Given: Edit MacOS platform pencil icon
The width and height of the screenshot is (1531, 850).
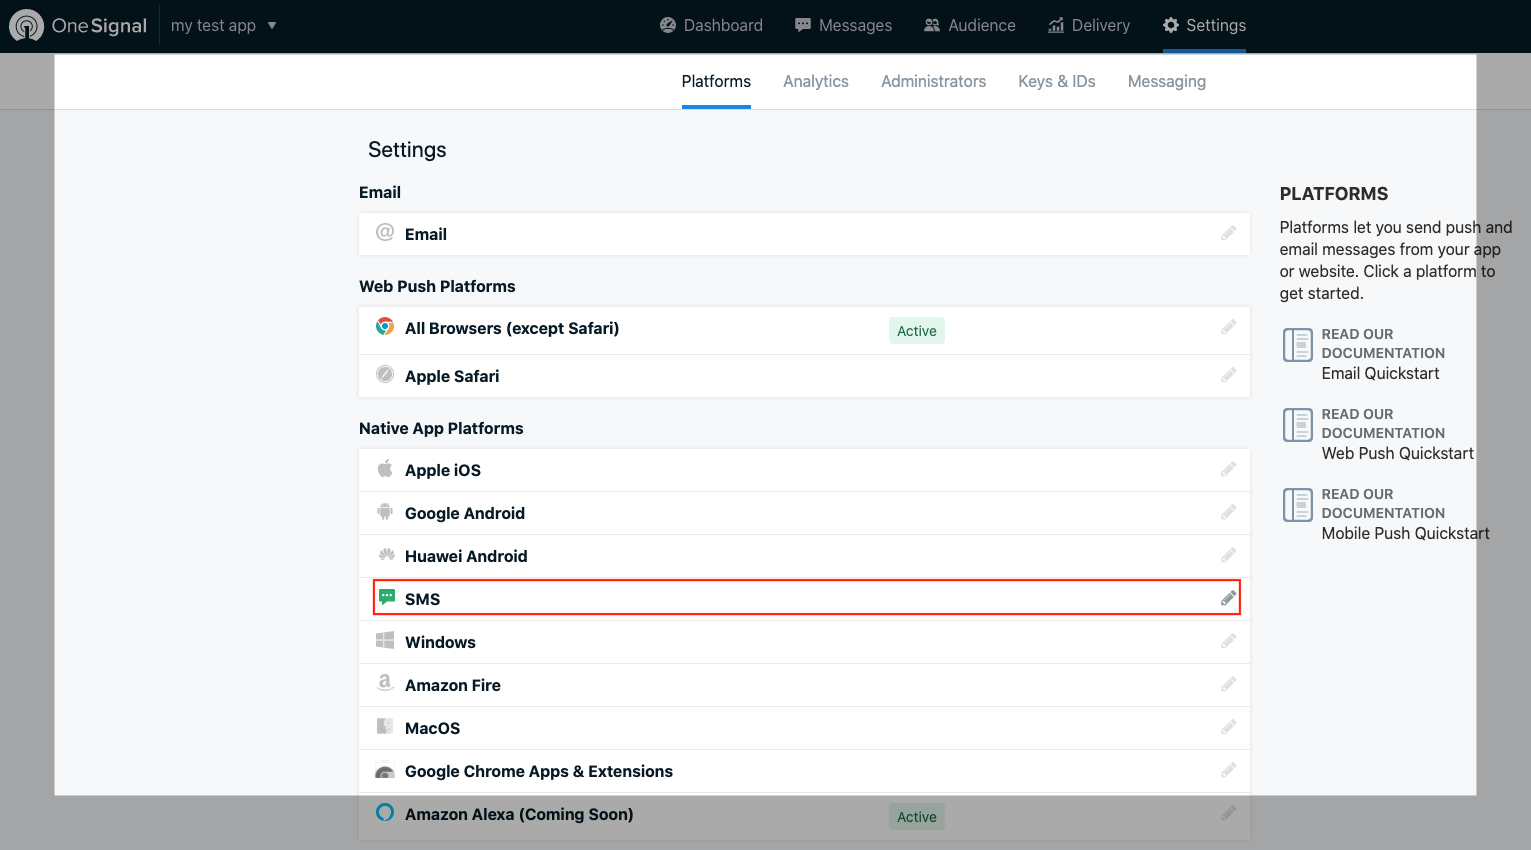Looking at the screenshot, I should click(x=1228, y=727).
